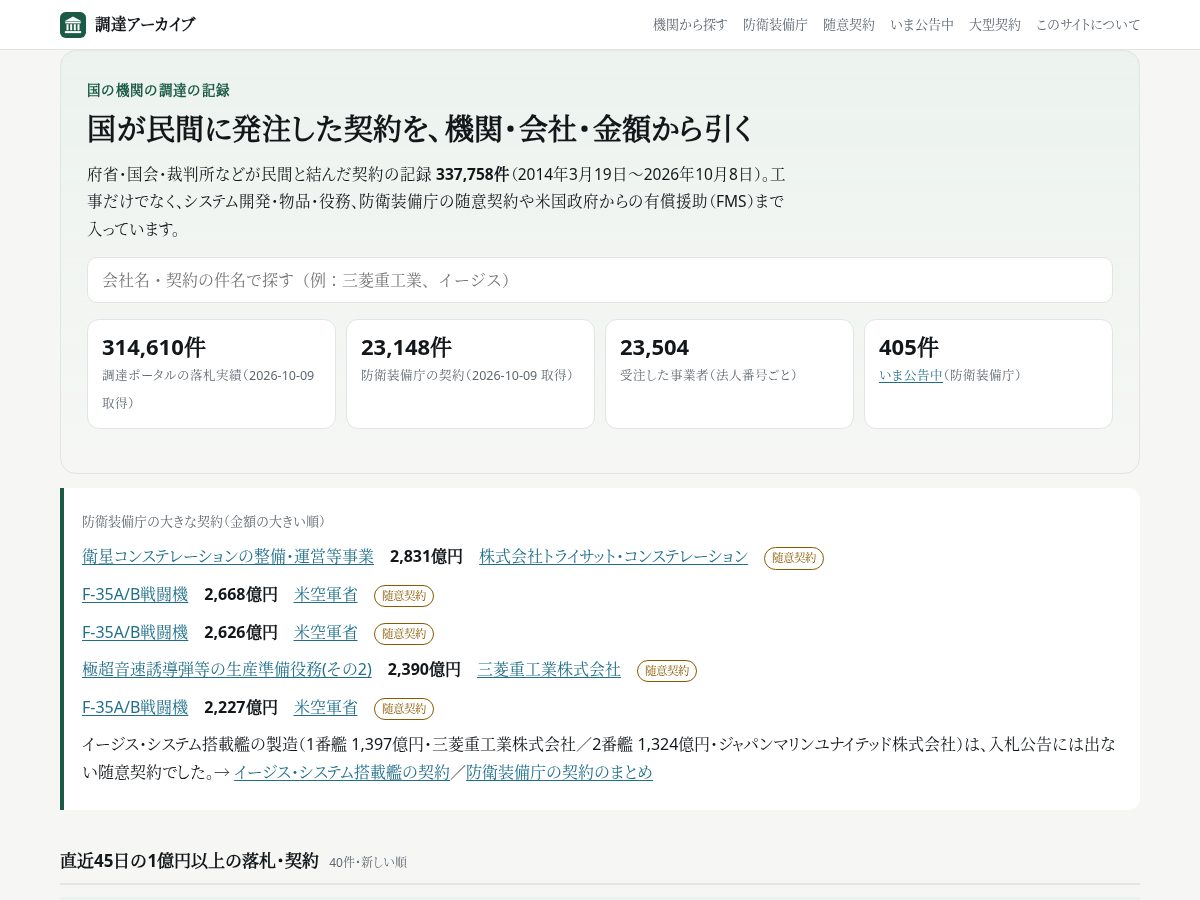This screenshot has width=1200, height=900.
Task: Focus the 会社名・契約の件名で探す search field
Action: (600, 280)
